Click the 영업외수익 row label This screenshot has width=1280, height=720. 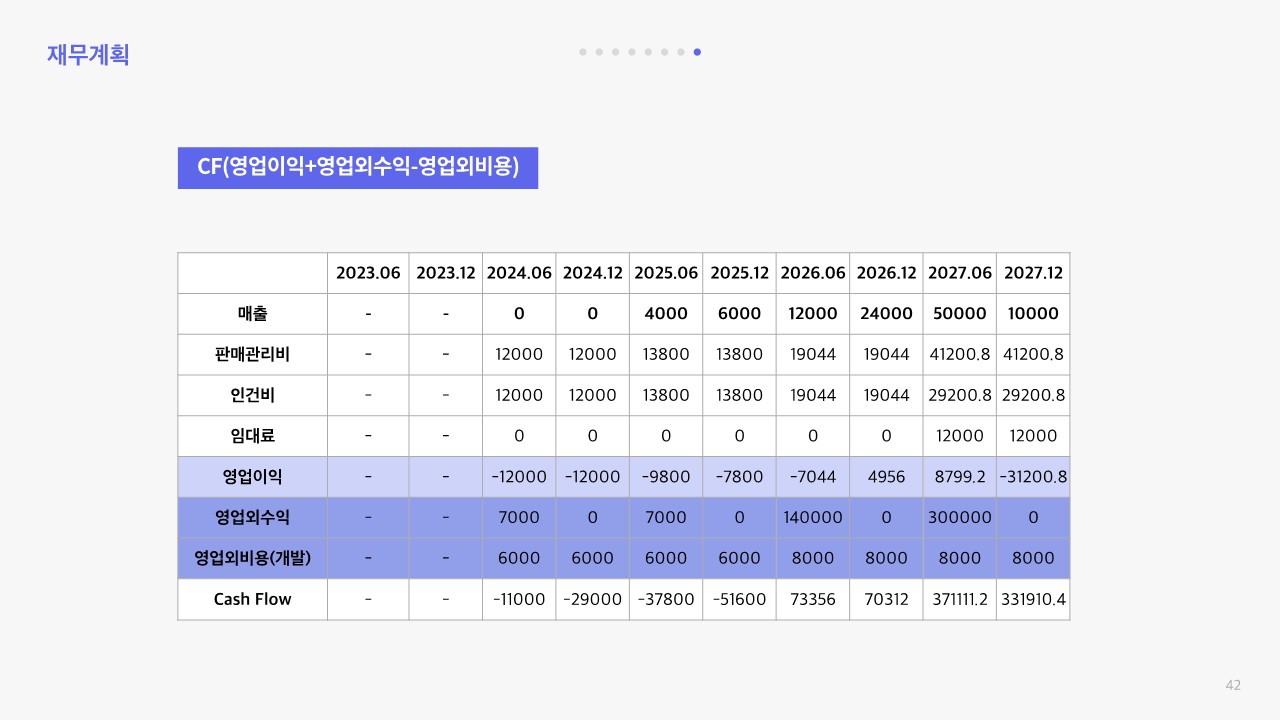253,518
